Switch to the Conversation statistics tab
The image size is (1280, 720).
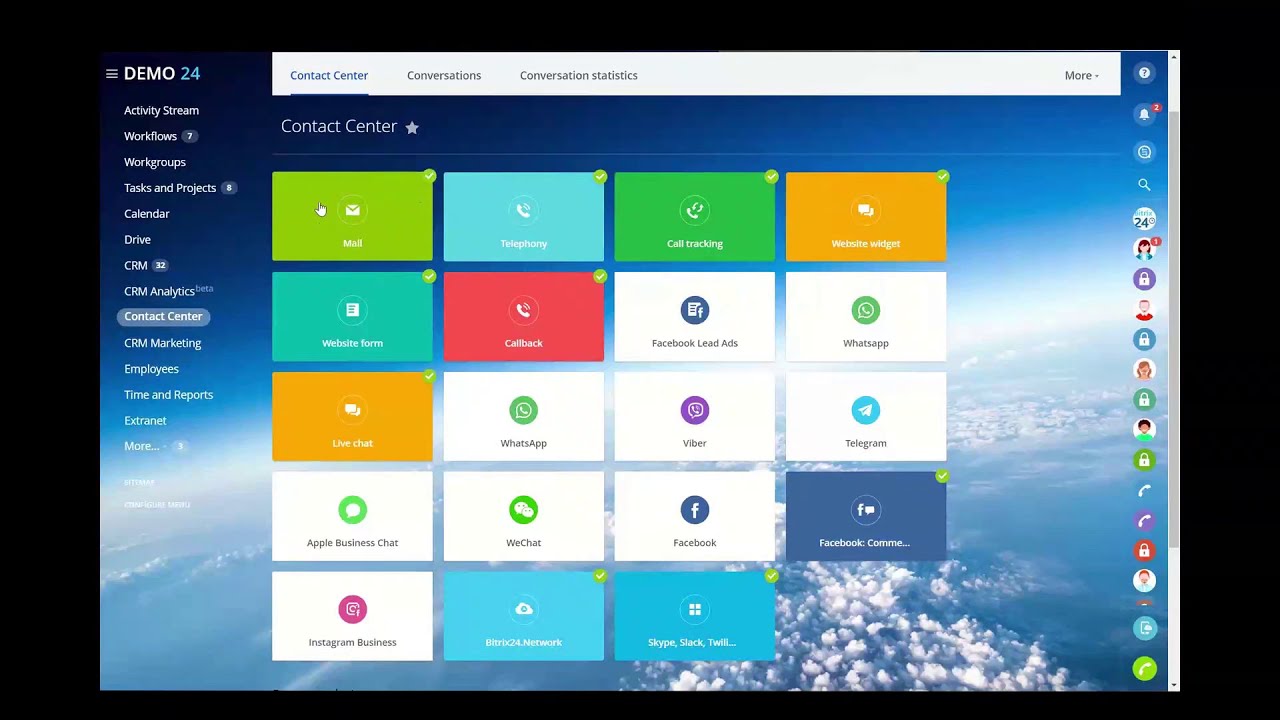coord(578,75)
